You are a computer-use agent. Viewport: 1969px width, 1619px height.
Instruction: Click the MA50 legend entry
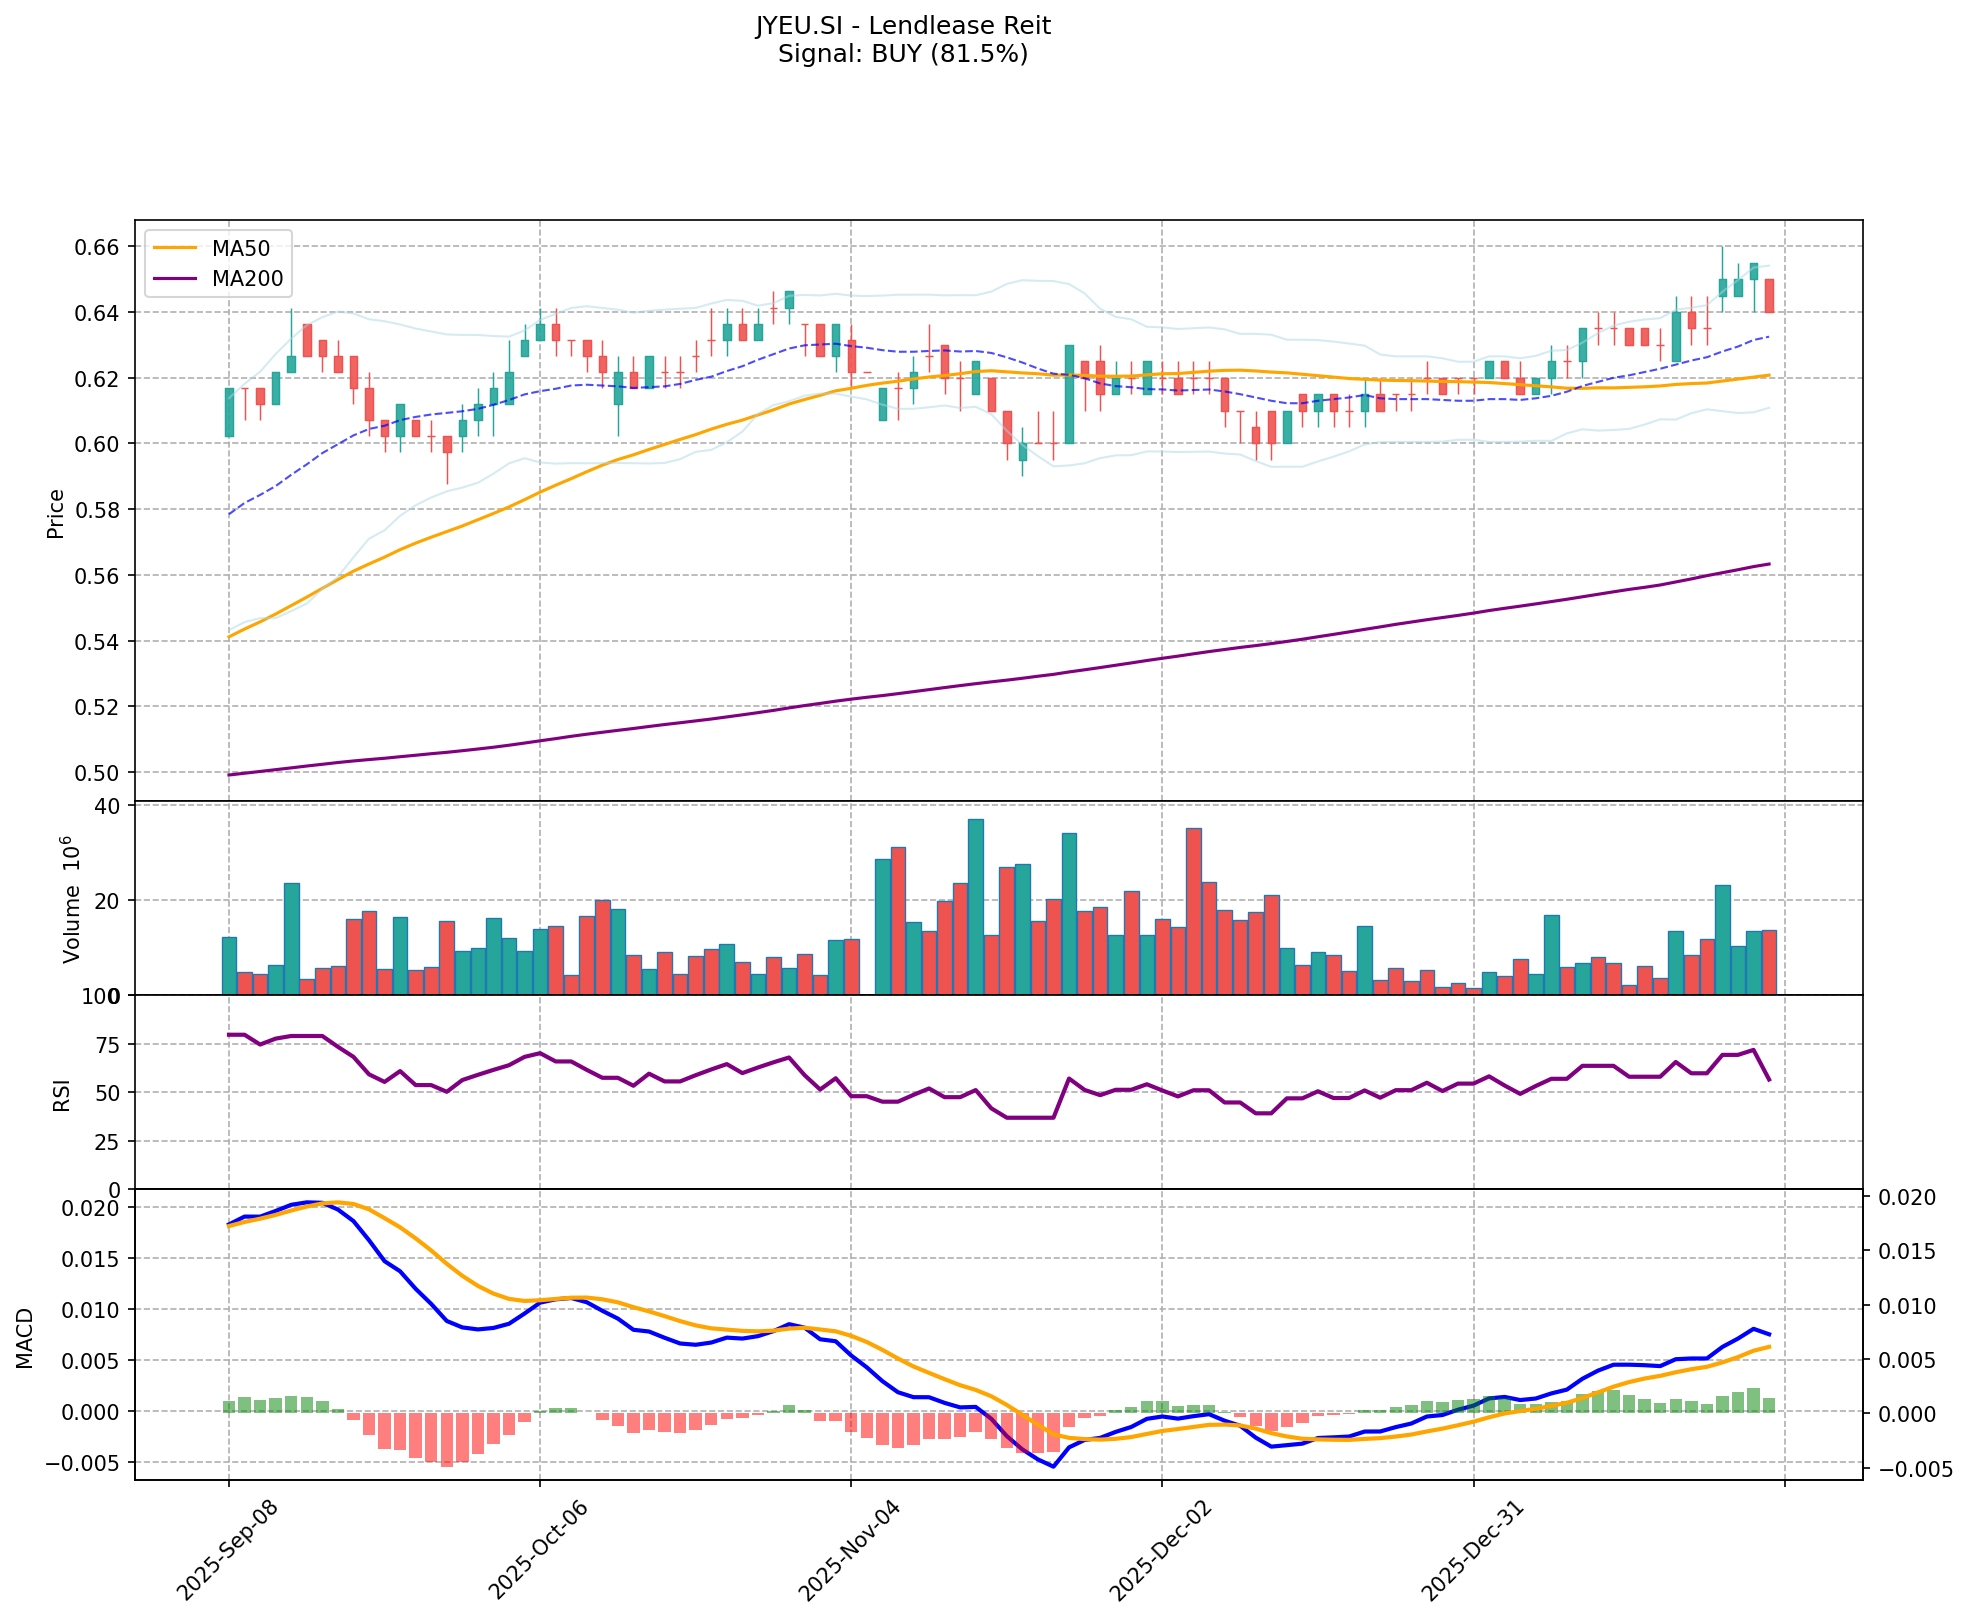pyautogui.click(x=240, y=248)
